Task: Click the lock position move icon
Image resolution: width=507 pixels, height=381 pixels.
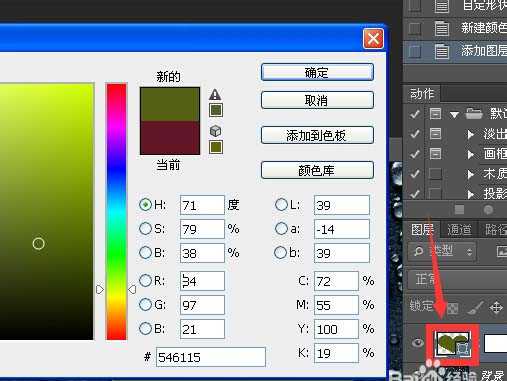Action: pos(496,307)
